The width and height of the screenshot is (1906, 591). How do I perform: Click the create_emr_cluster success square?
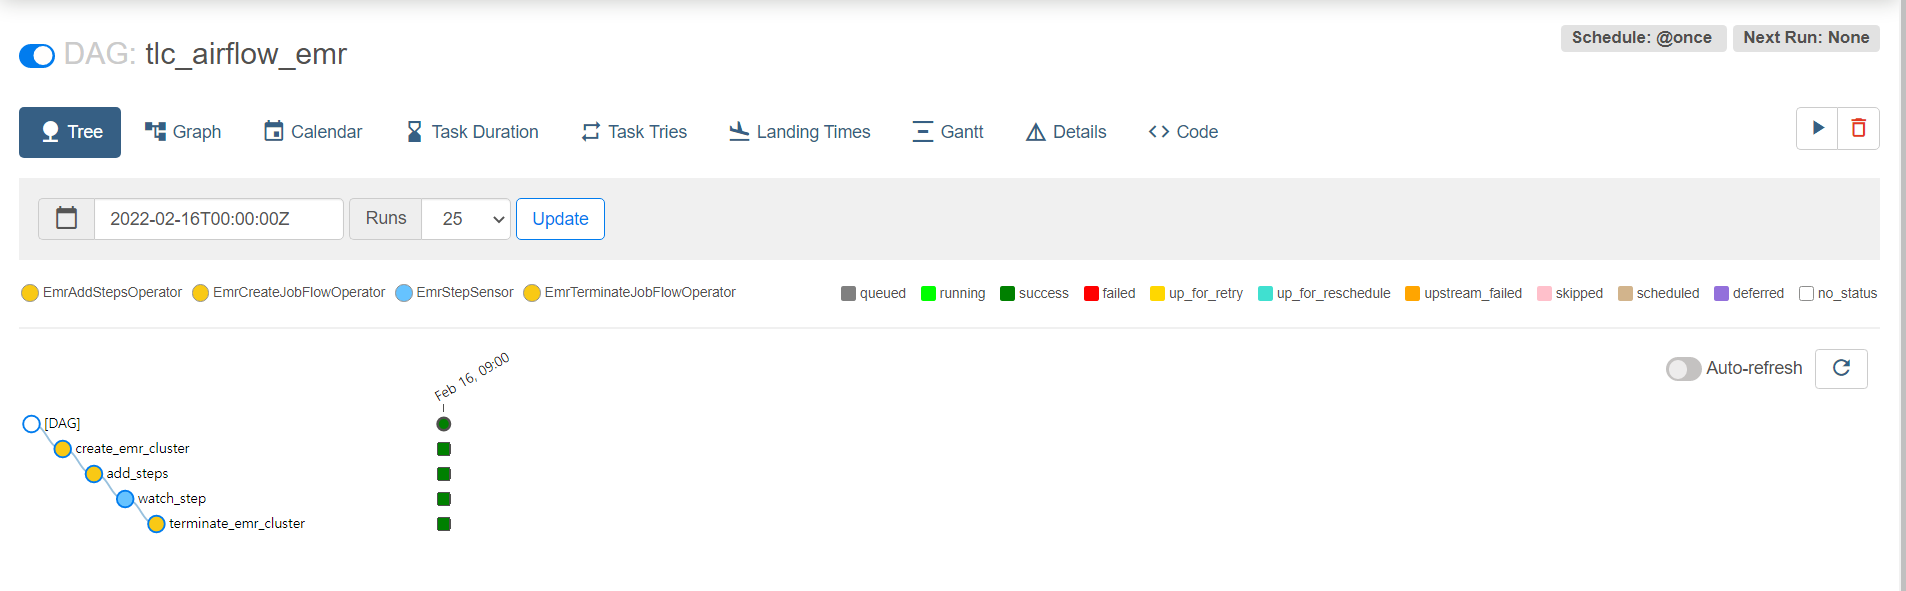pos(444,449)
